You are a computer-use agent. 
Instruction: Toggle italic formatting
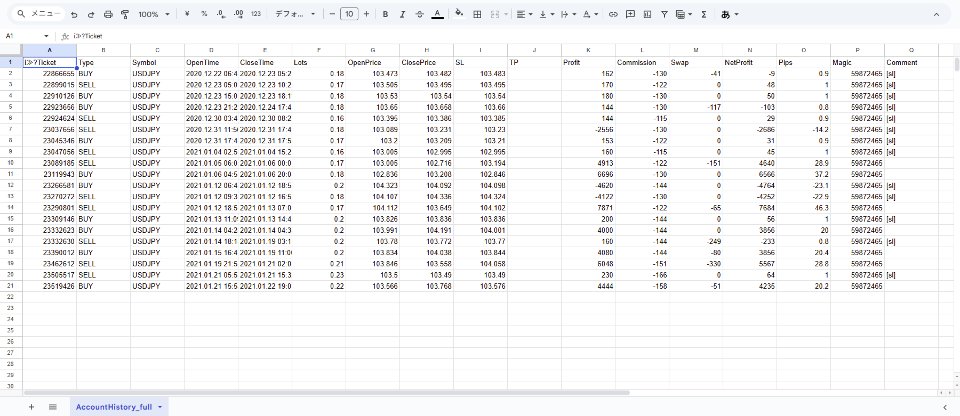402,14
